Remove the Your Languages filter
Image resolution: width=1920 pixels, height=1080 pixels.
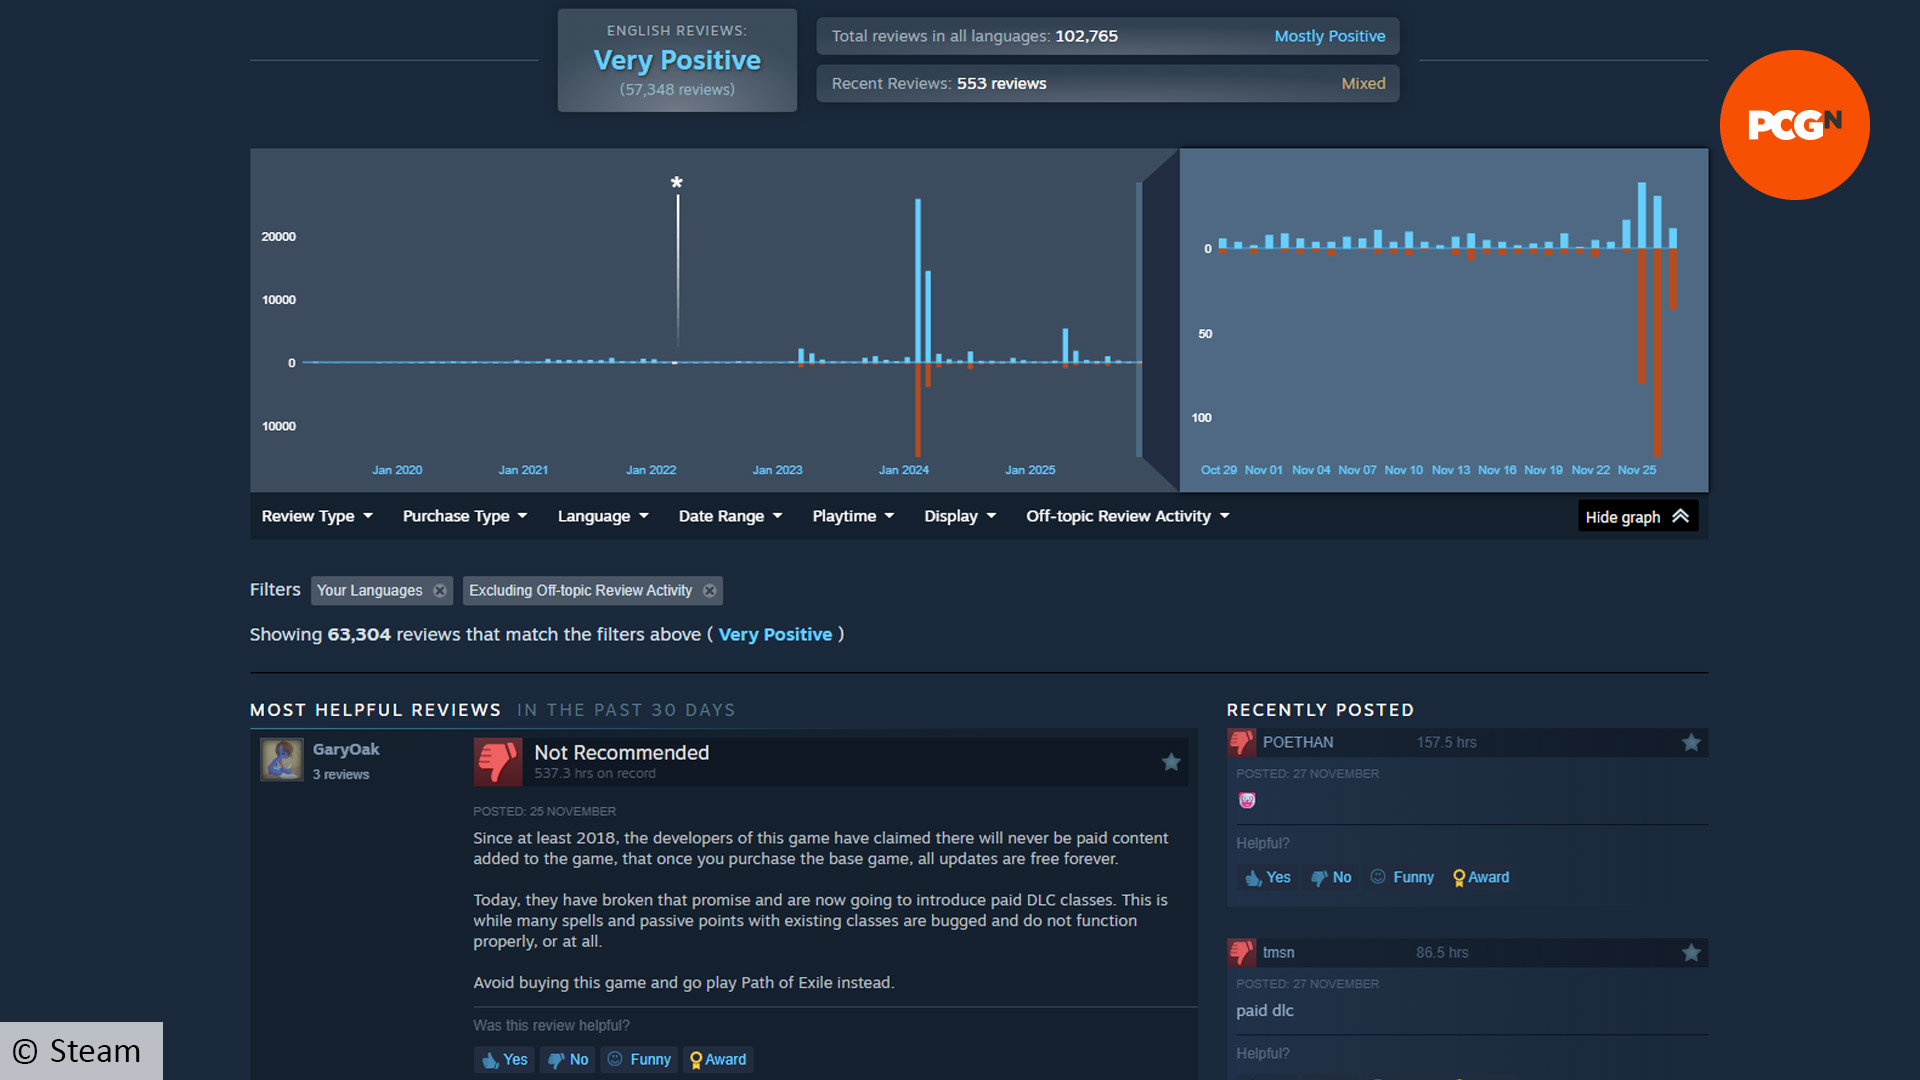[x=439, y=590]
